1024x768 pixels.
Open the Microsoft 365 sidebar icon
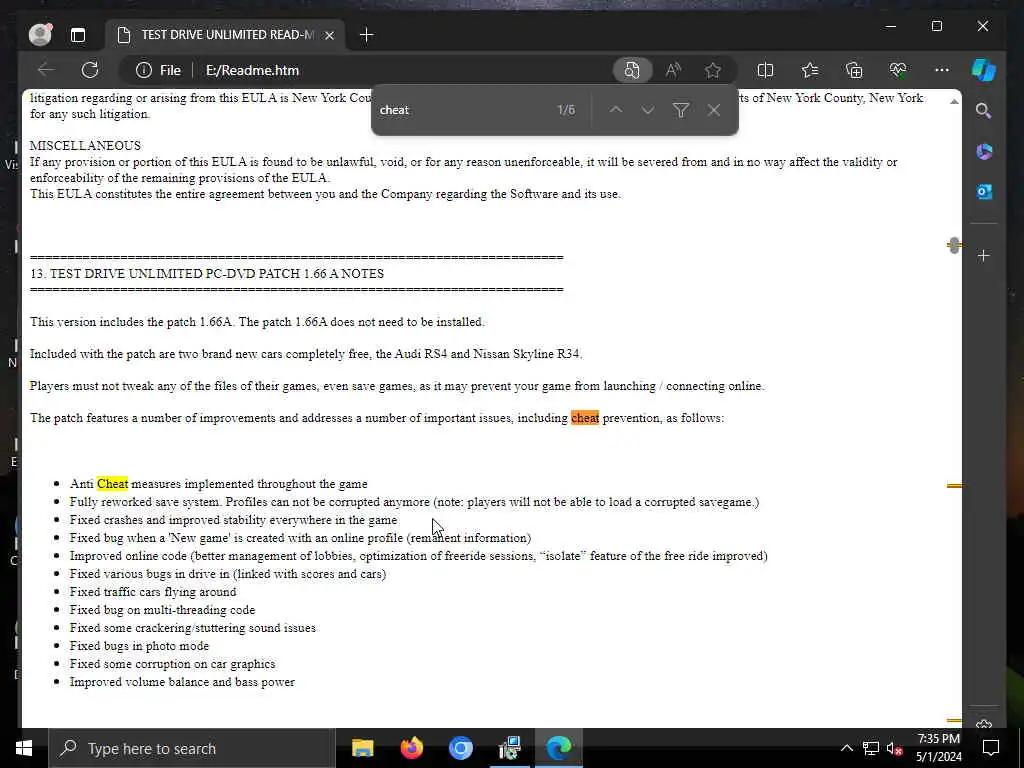click(x=984, y=152)
